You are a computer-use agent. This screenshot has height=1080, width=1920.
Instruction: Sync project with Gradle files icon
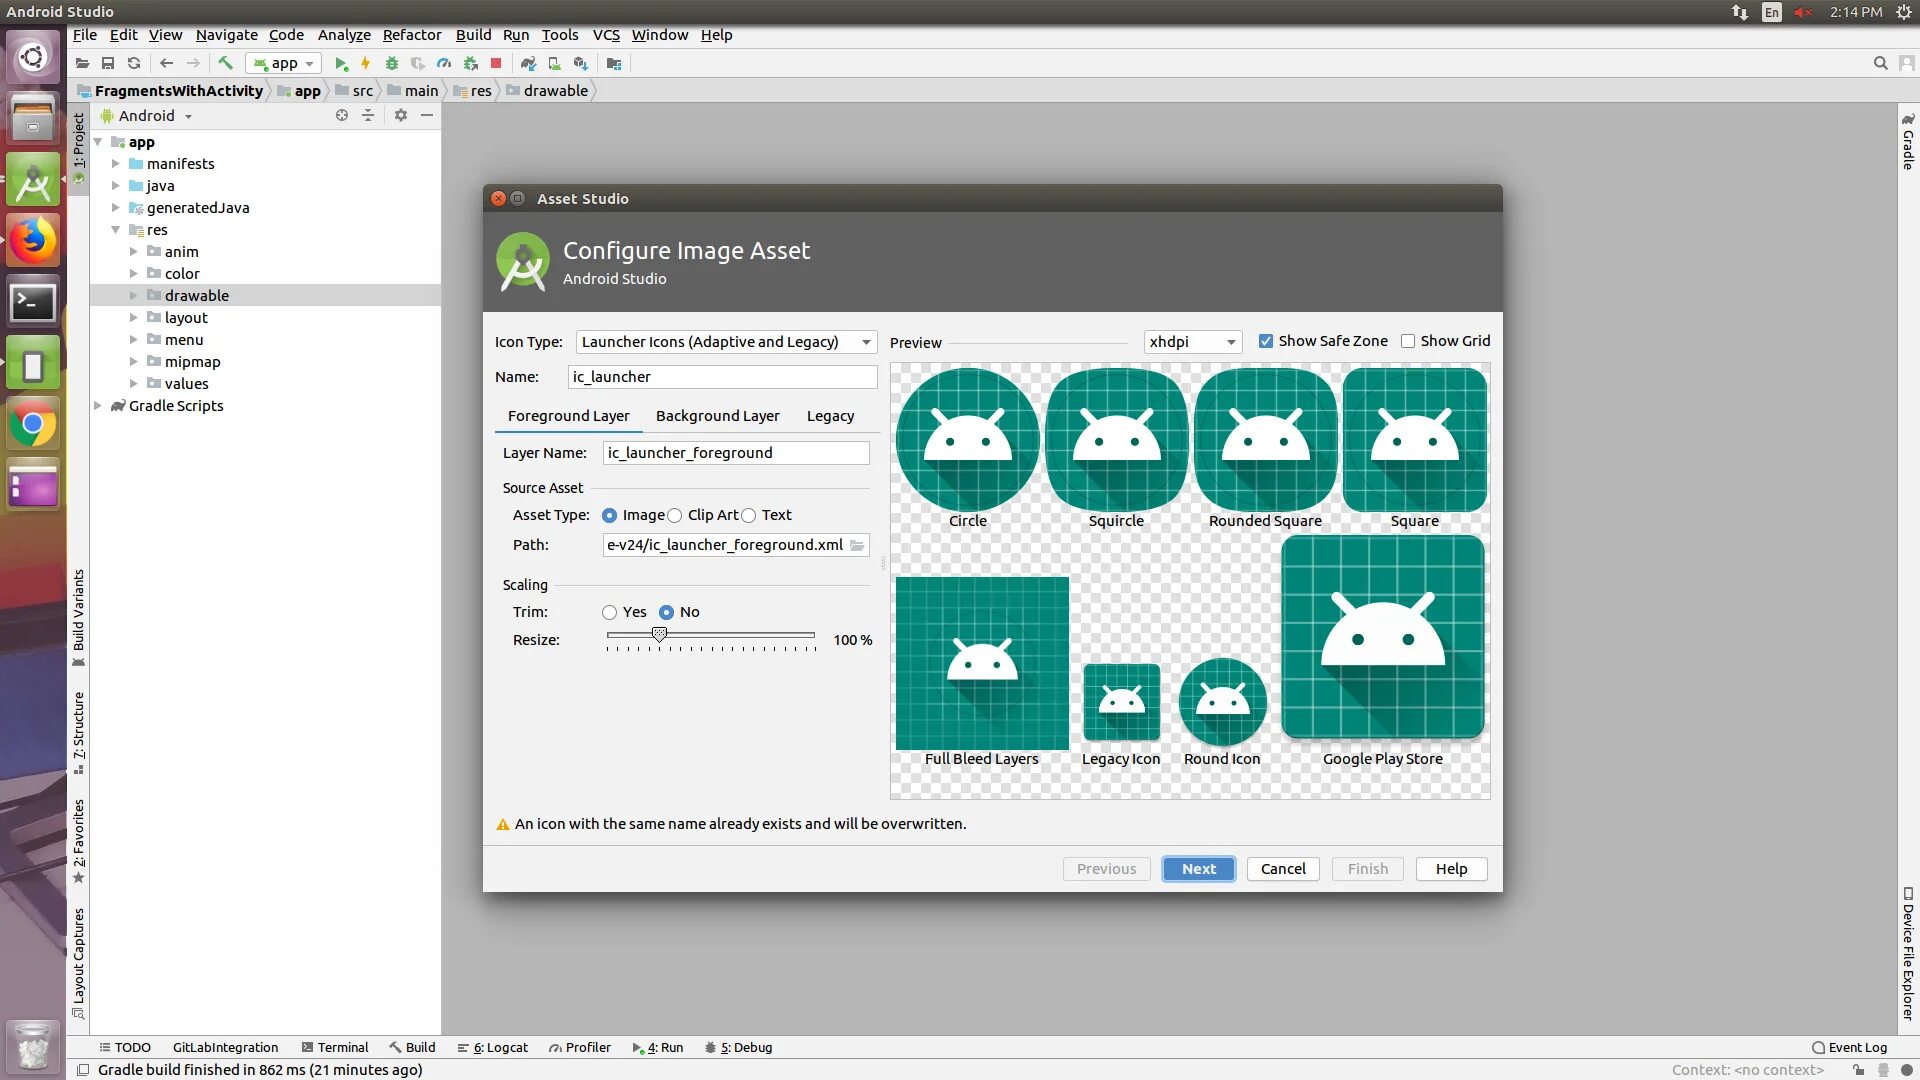click(x=529, y=63)
